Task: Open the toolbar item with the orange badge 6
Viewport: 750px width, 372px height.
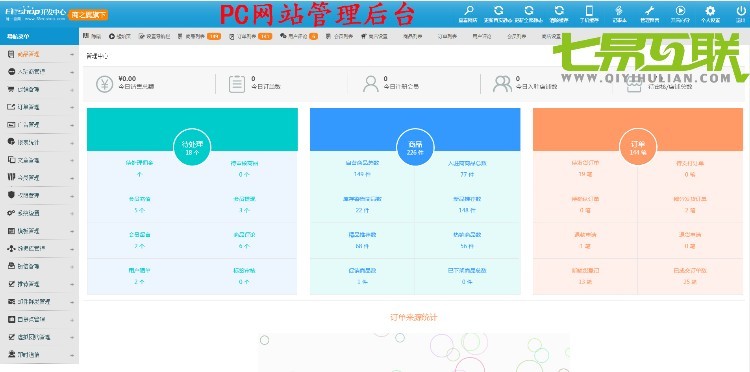Action: pyautogui.click(x=298, y=36)
